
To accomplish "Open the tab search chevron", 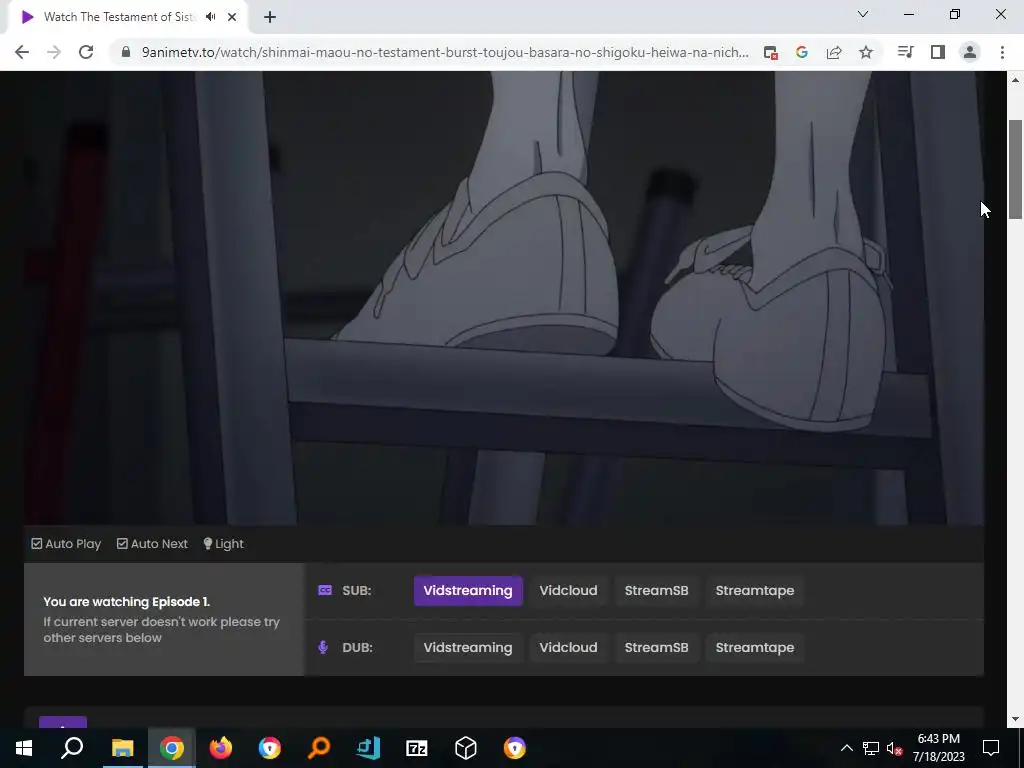I will pos(863,14).
